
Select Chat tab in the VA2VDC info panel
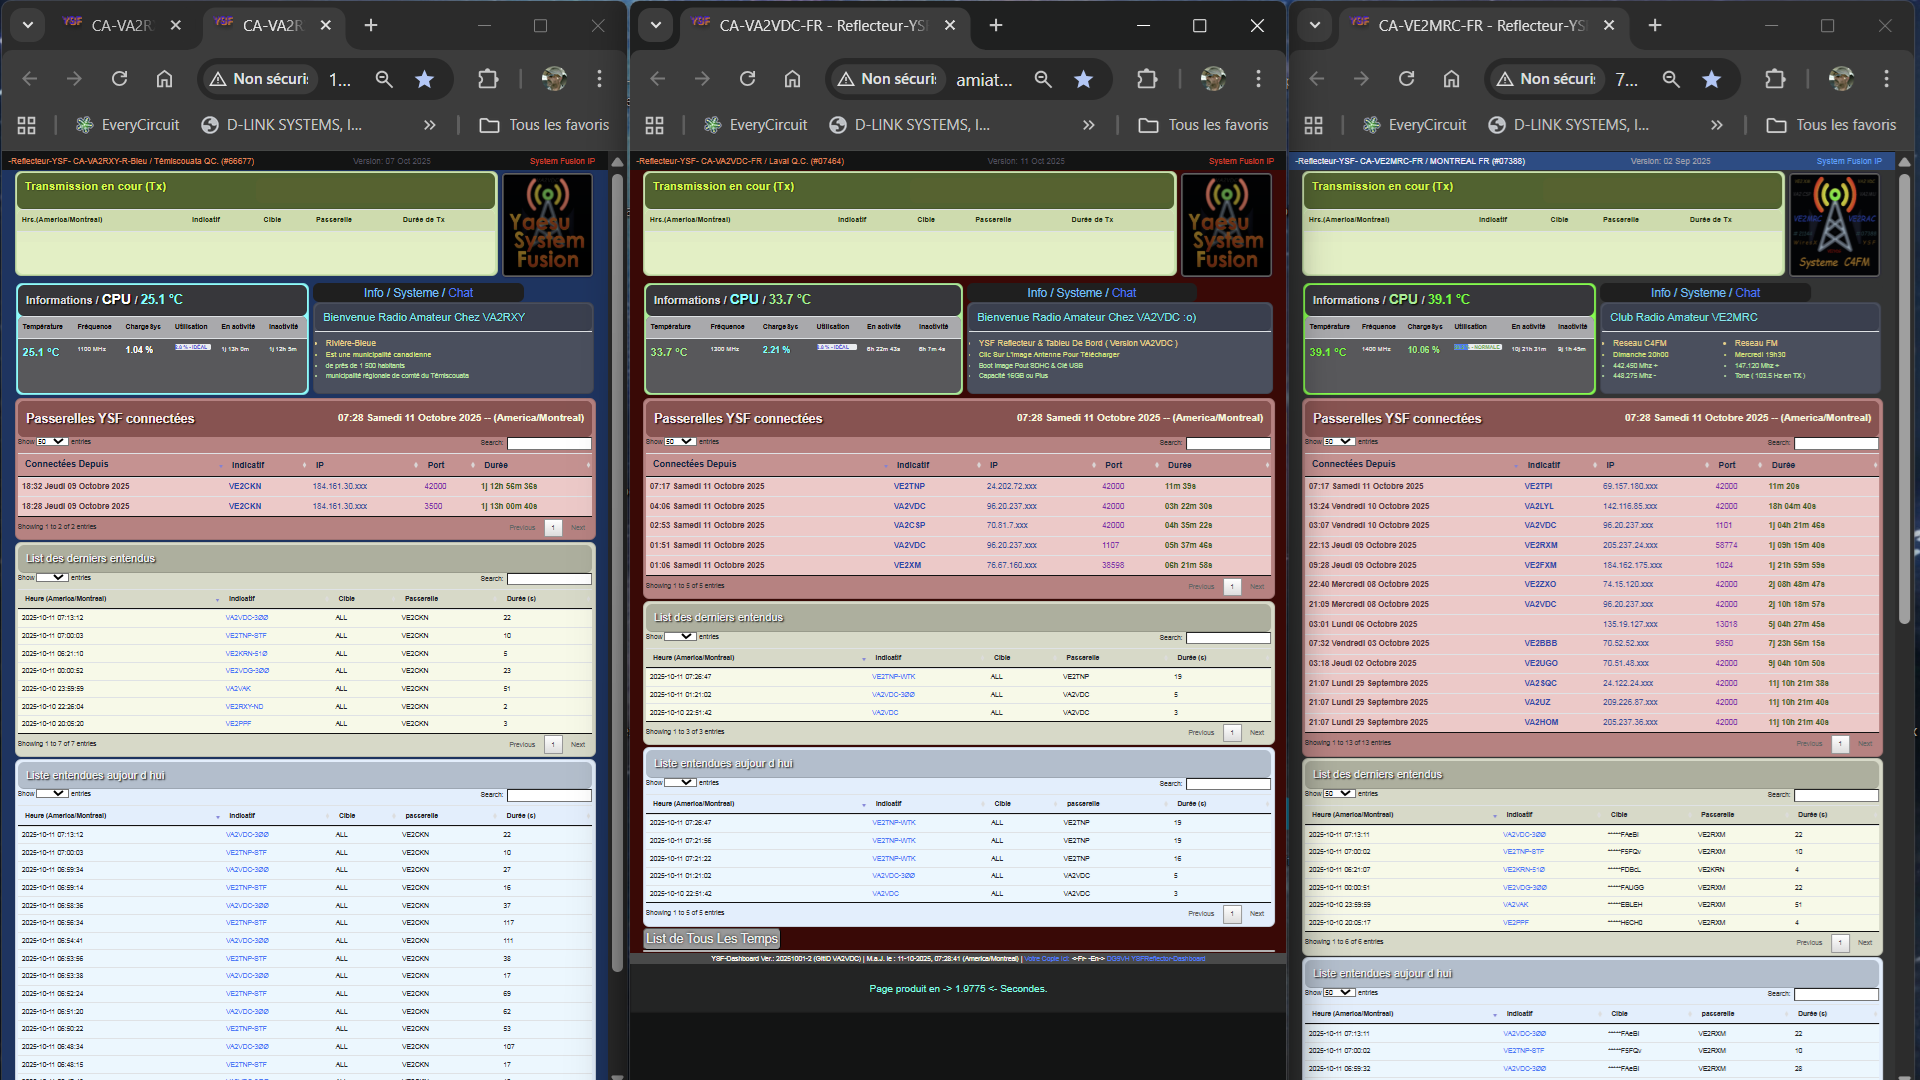point(1124,293)
